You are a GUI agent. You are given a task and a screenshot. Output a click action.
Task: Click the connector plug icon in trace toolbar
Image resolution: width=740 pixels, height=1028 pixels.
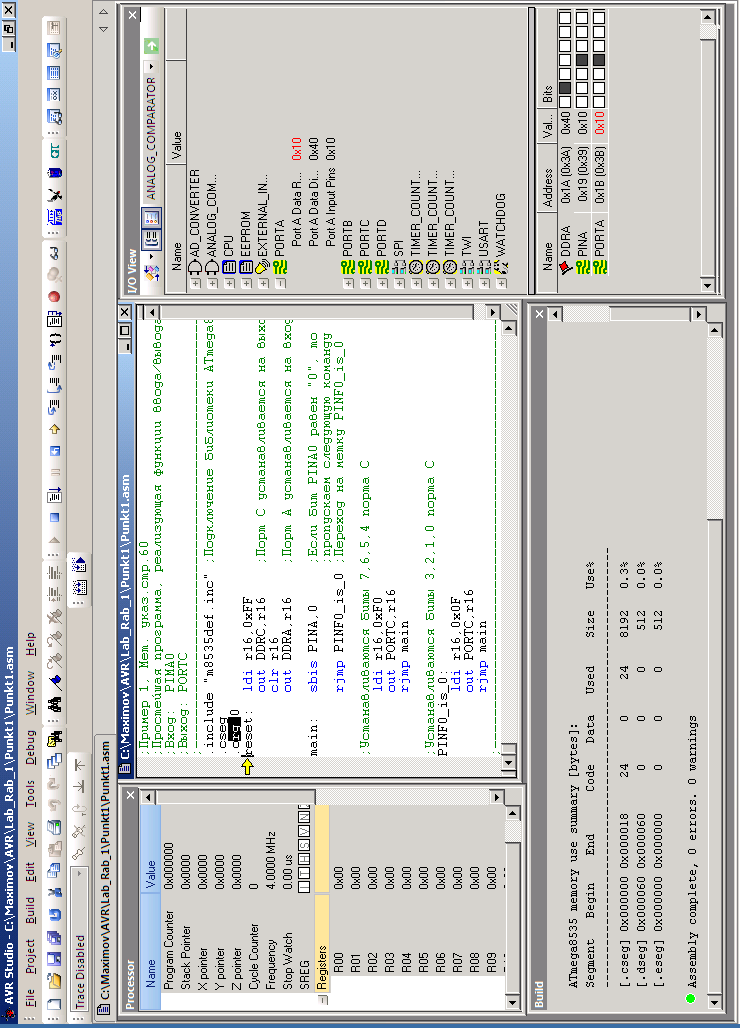79,854
